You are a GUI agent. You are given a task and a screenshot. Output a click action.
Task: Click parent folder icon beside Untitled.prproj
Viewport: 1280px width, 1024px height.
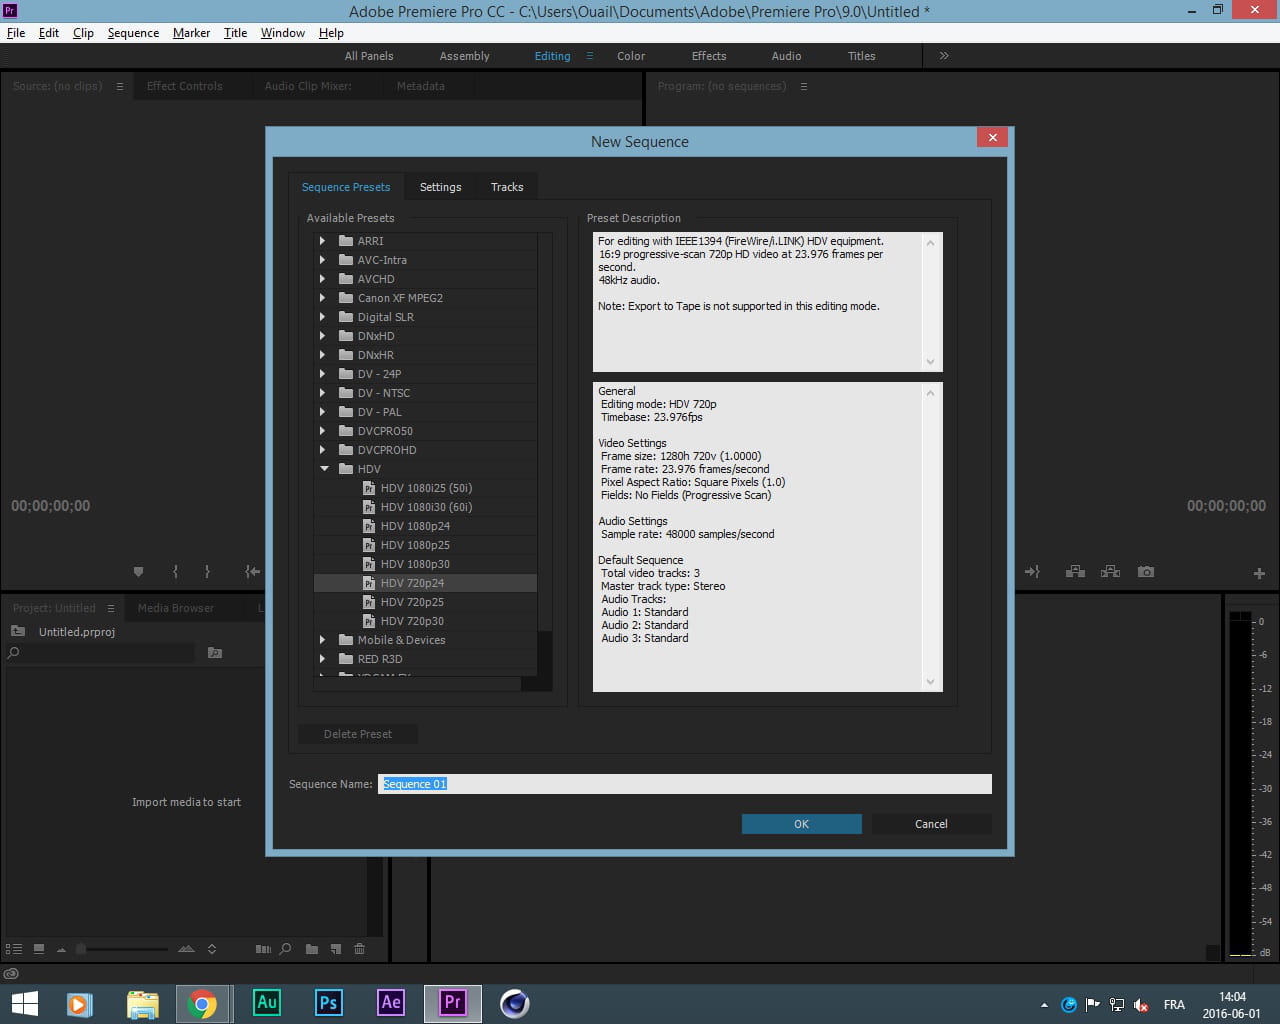pos(18,632)
